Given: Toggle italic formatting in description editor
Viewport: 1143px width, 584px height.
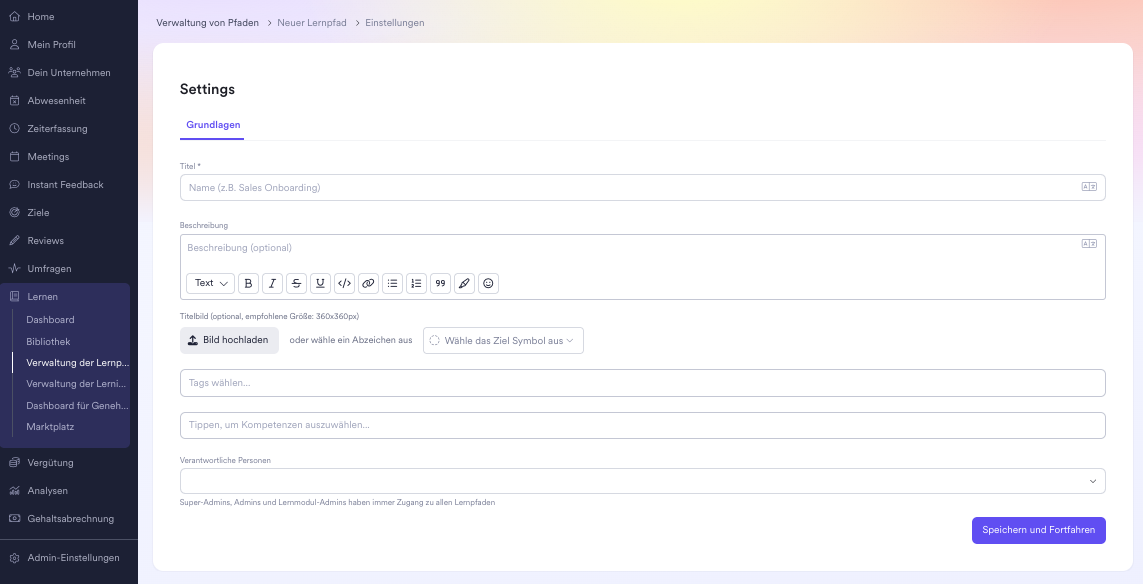Looking at the screenshot, I should 273,283.
